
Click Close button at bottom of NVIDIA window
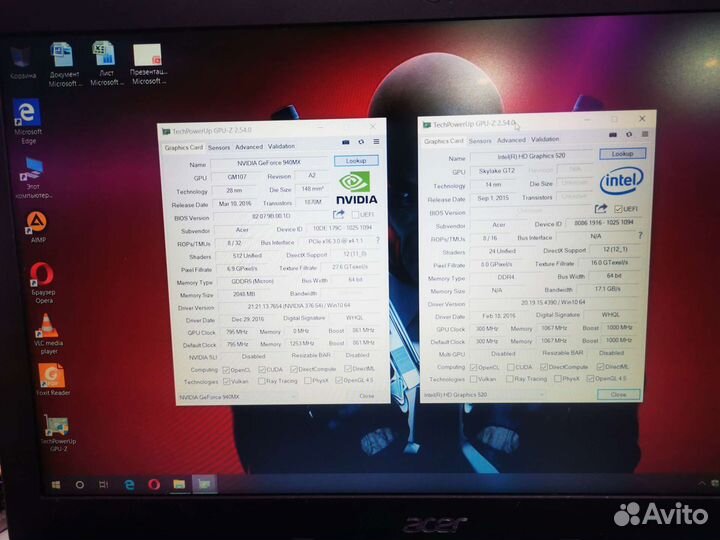366,396
